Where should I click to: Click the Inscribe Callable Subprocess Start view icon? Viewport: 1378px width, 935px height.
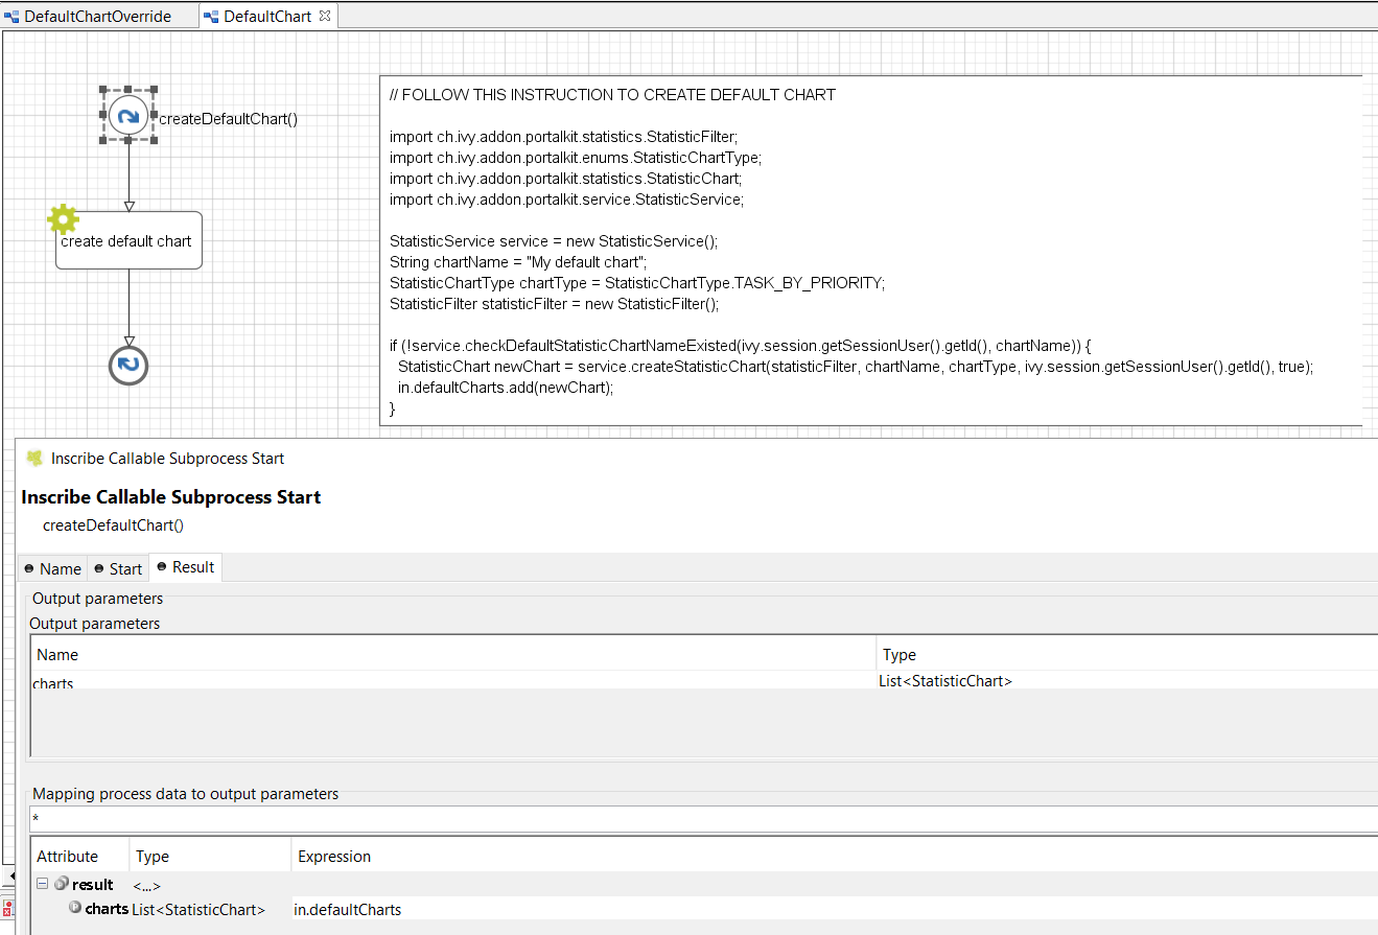point(34,458)
